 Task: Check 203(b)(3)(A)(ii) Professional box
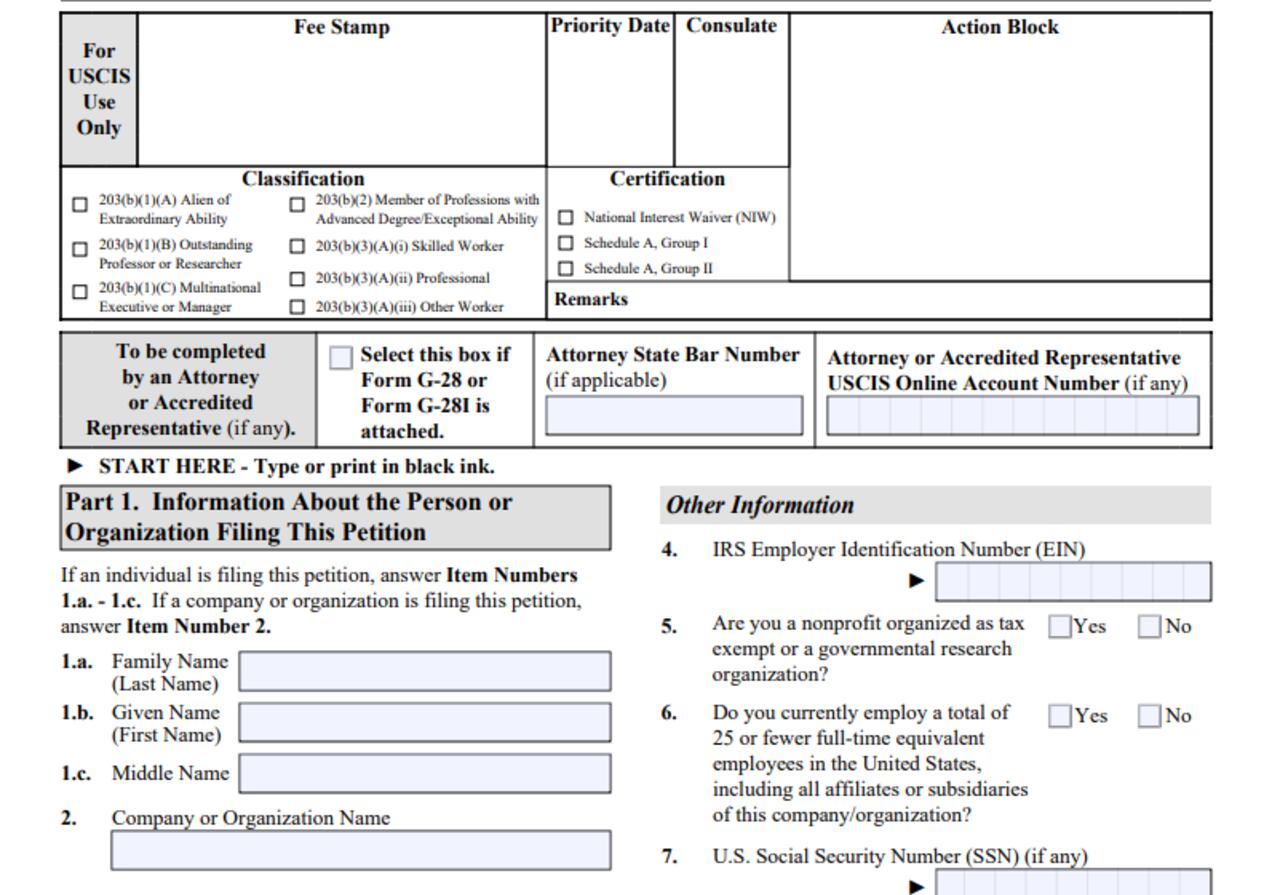coord(297,279)
